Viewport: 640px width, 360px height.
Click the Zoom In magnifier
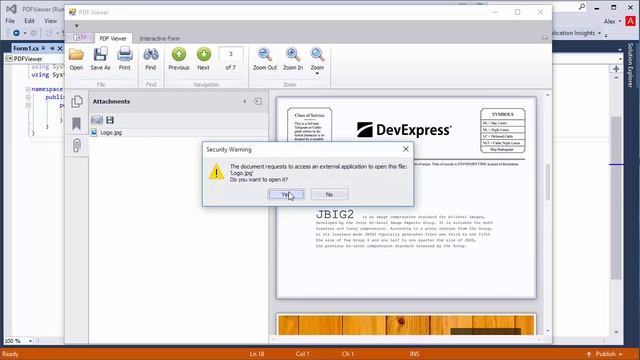(x=293, y=59)
